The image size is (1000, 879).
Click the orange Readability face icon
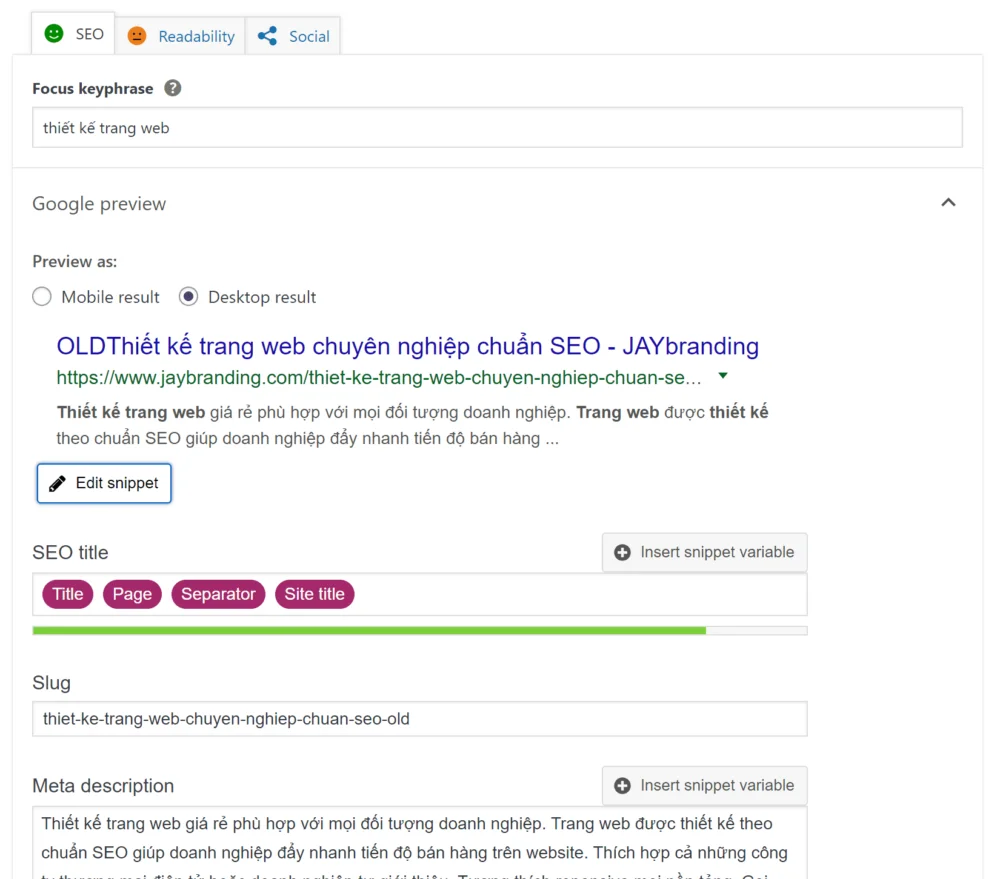click(136, 36)
